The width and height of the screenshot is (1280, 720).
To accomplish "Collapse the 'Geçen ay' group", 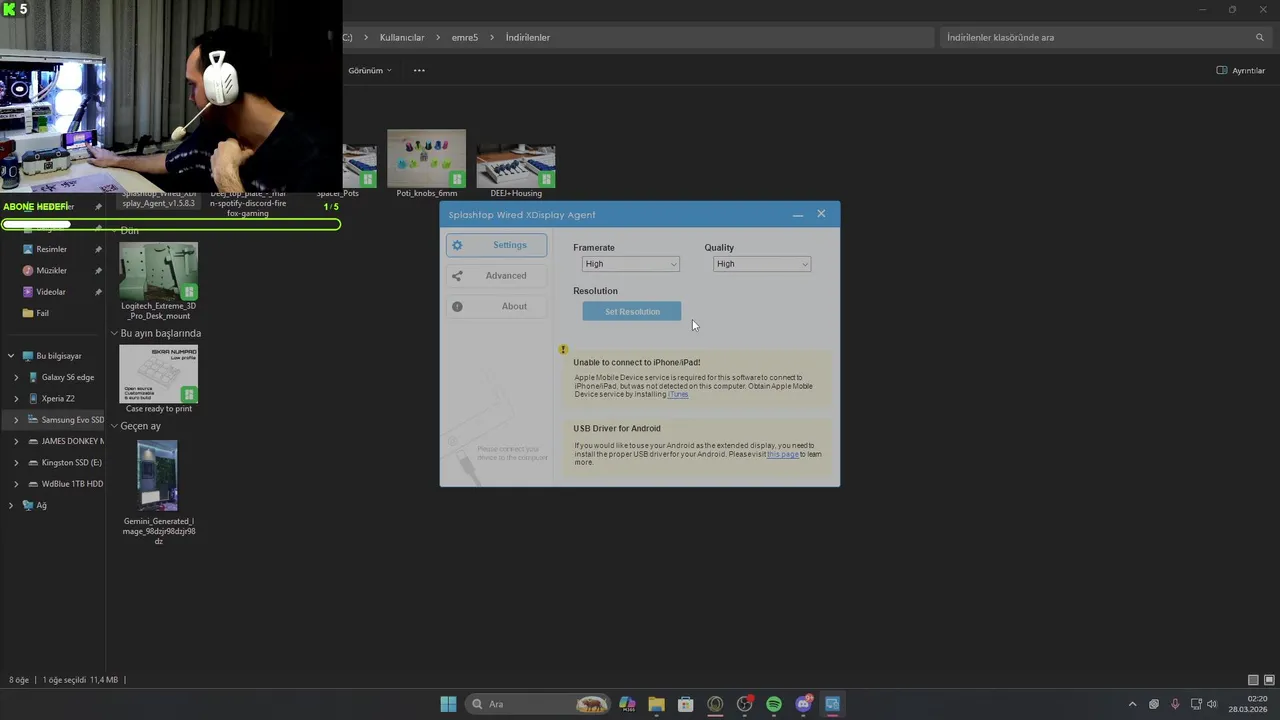I will 114,426.
